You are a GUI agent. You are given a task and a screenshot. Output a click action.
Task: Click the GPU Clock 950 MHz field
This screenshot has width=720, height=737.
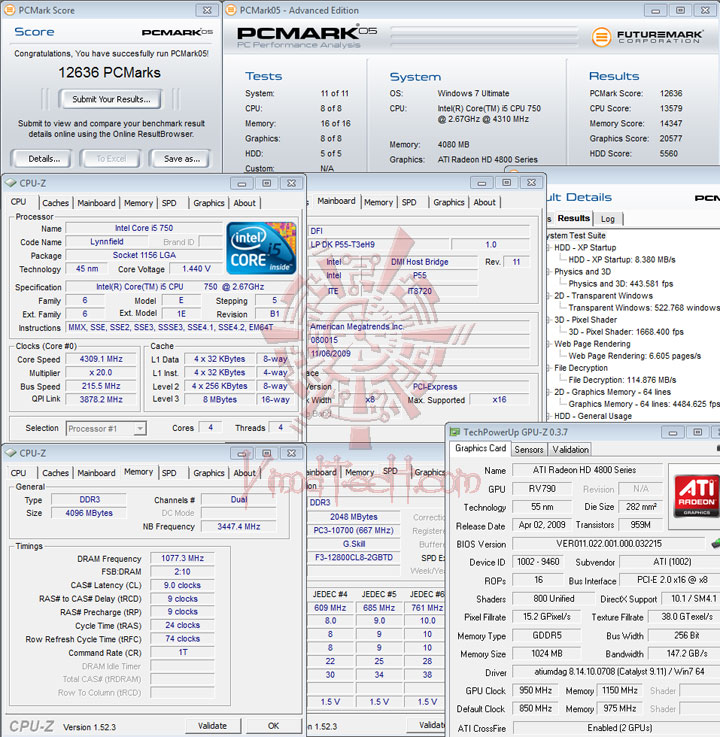[x=535, y=690]
